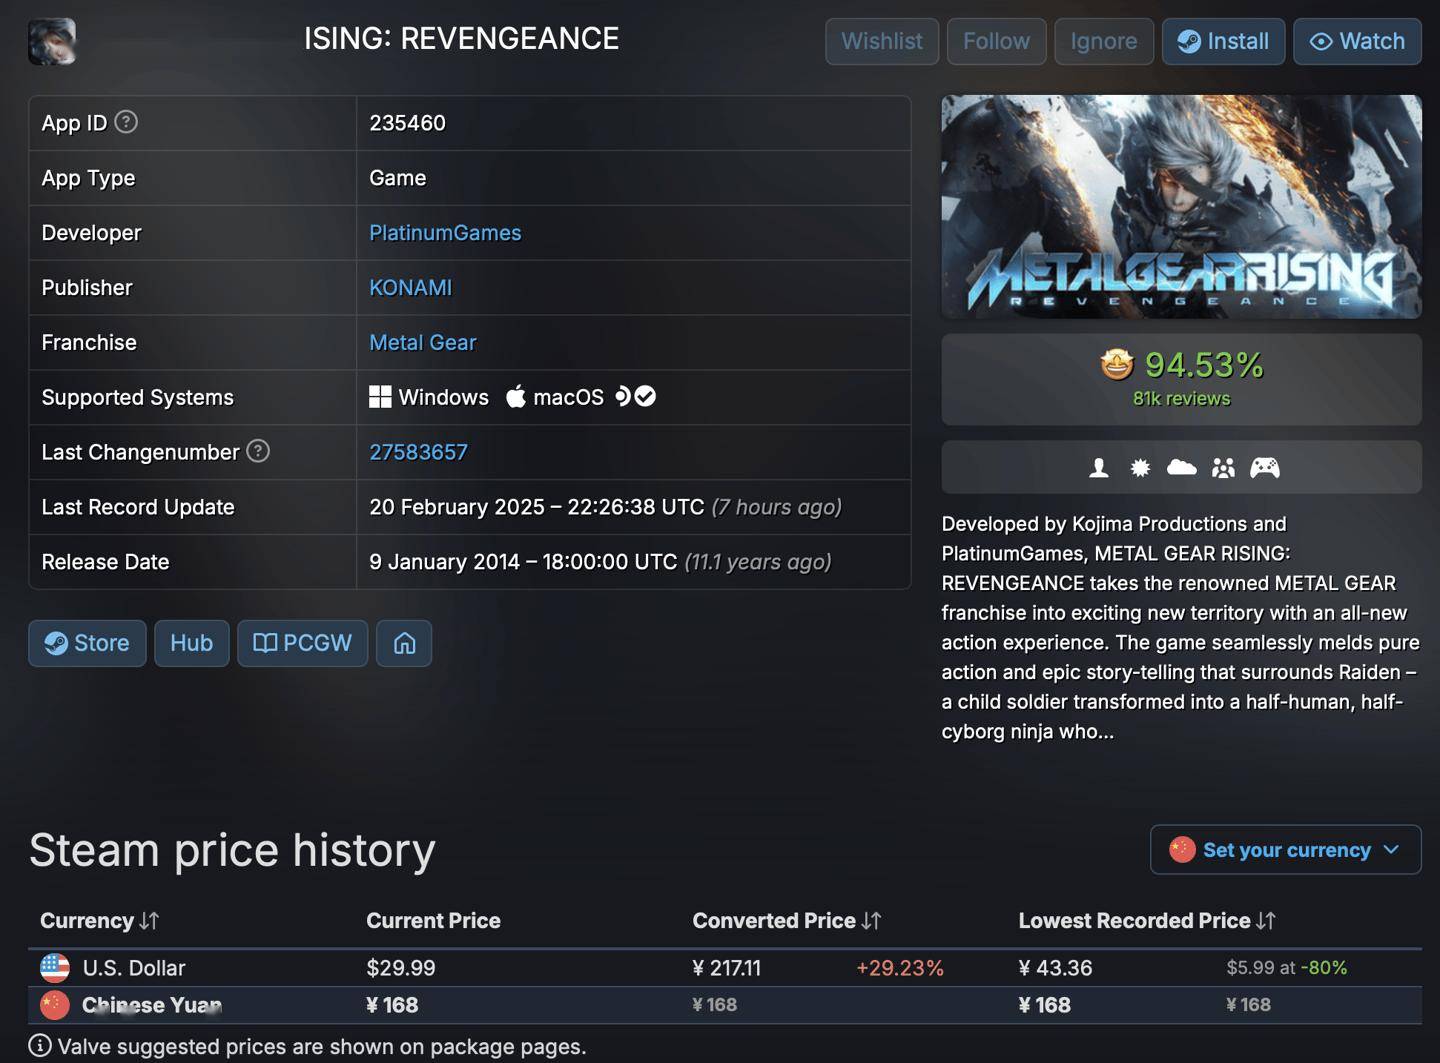Open PlatinumGames developer link
The height and width of the screenshot is (1063, 1440).
tap(445, 232)
